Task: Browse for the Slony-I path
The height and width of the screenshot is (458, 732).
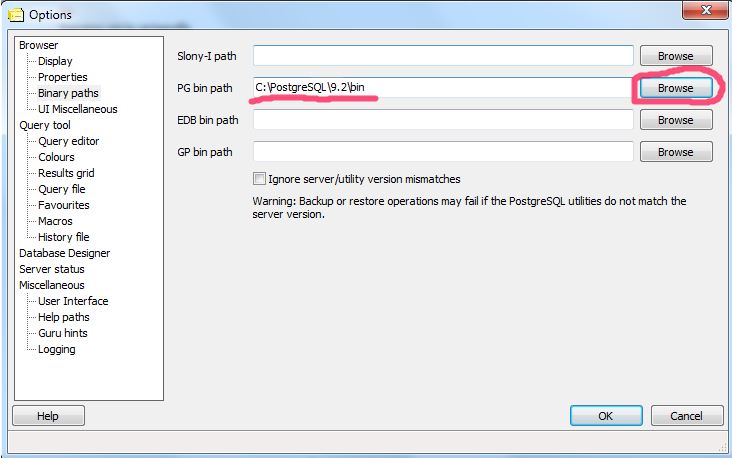Action: 676,56
